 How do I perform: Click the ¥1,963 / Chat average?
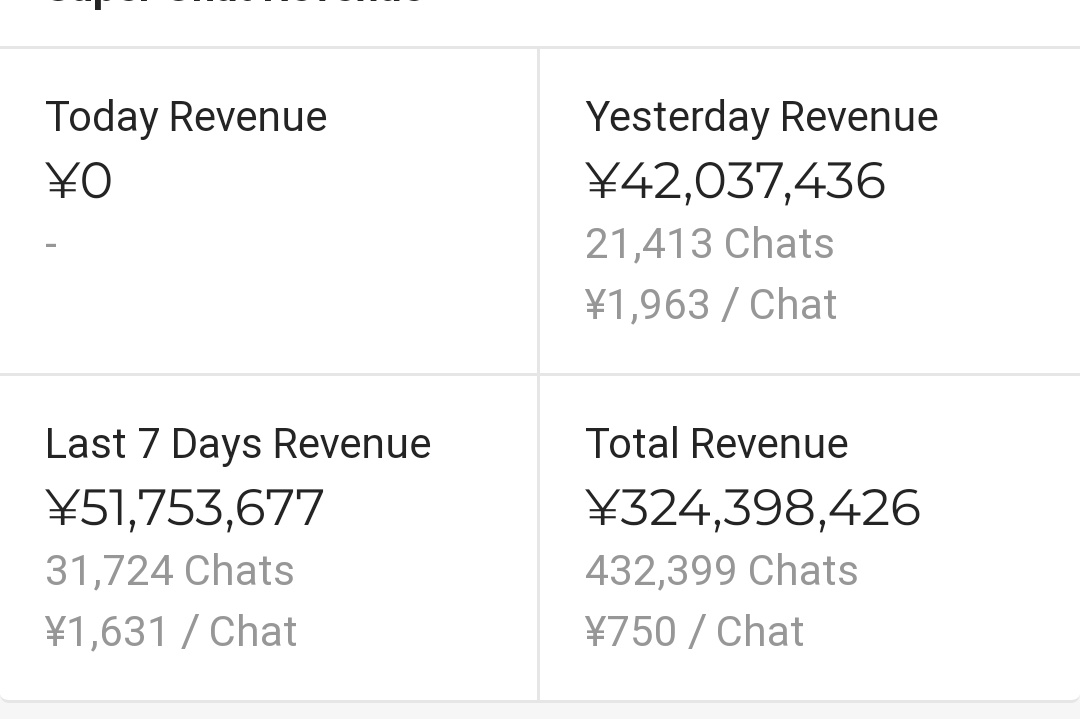pos(710,305)
